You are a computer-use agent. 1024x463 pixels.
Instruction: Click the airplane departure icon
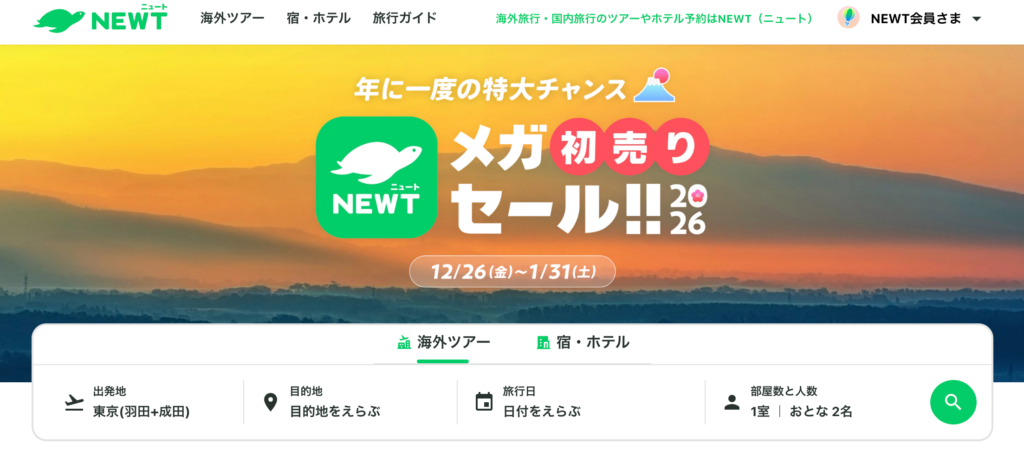74,402
